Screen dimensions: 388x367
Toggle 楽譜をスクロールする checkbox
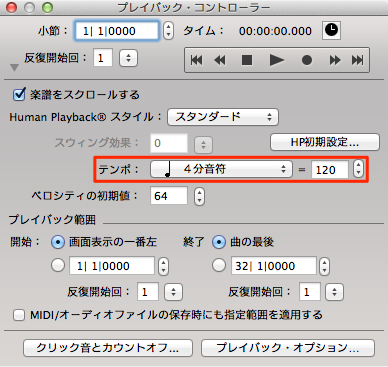click(19, 94)
